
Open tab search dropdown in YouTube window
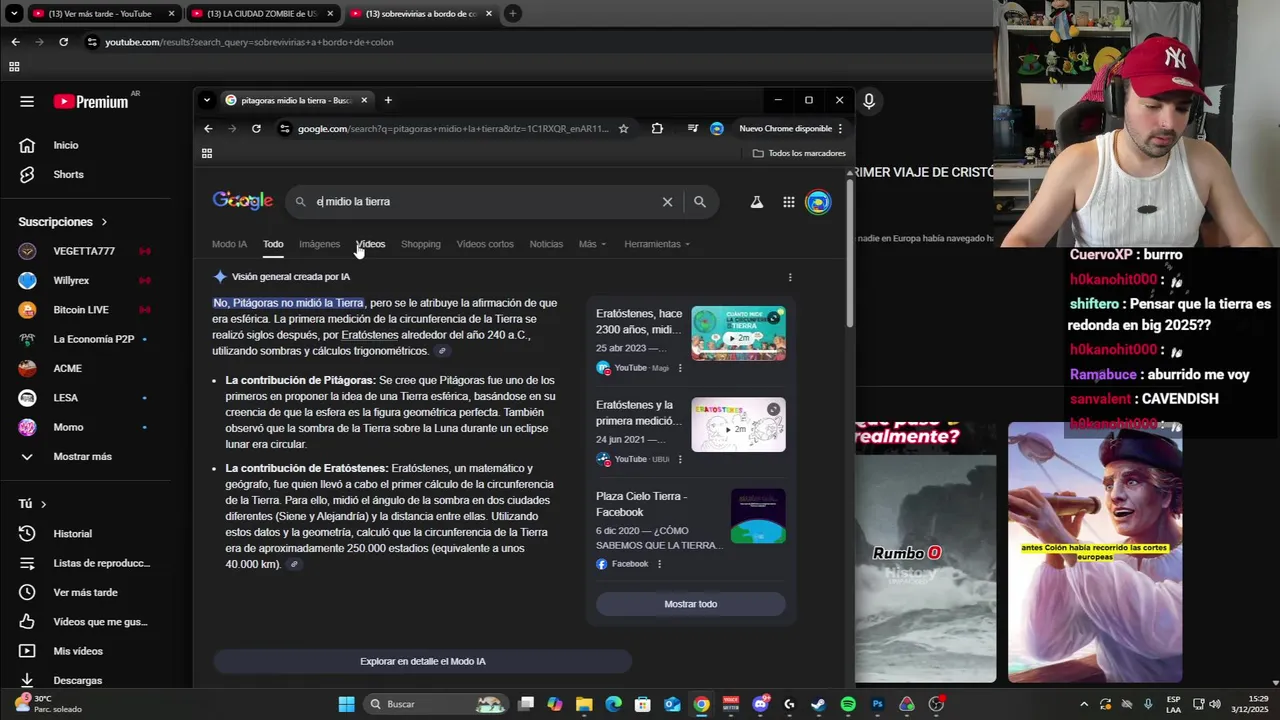coord(14,13)
